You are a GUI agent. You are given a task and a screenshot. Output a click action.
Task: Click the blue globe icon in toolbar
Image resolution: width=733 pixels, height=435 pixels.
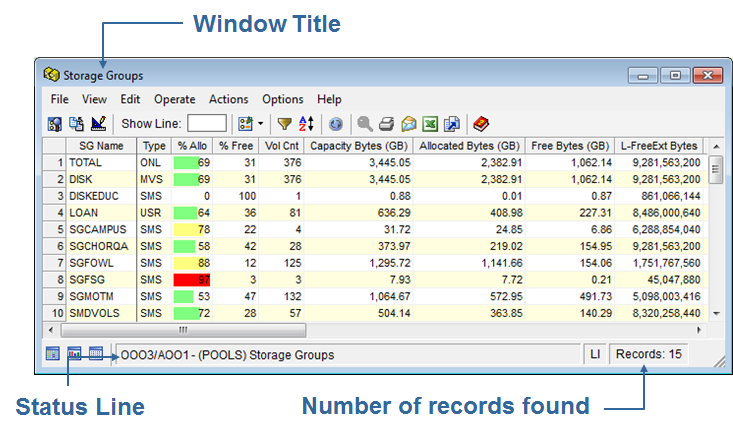click(x=336, y=124)
